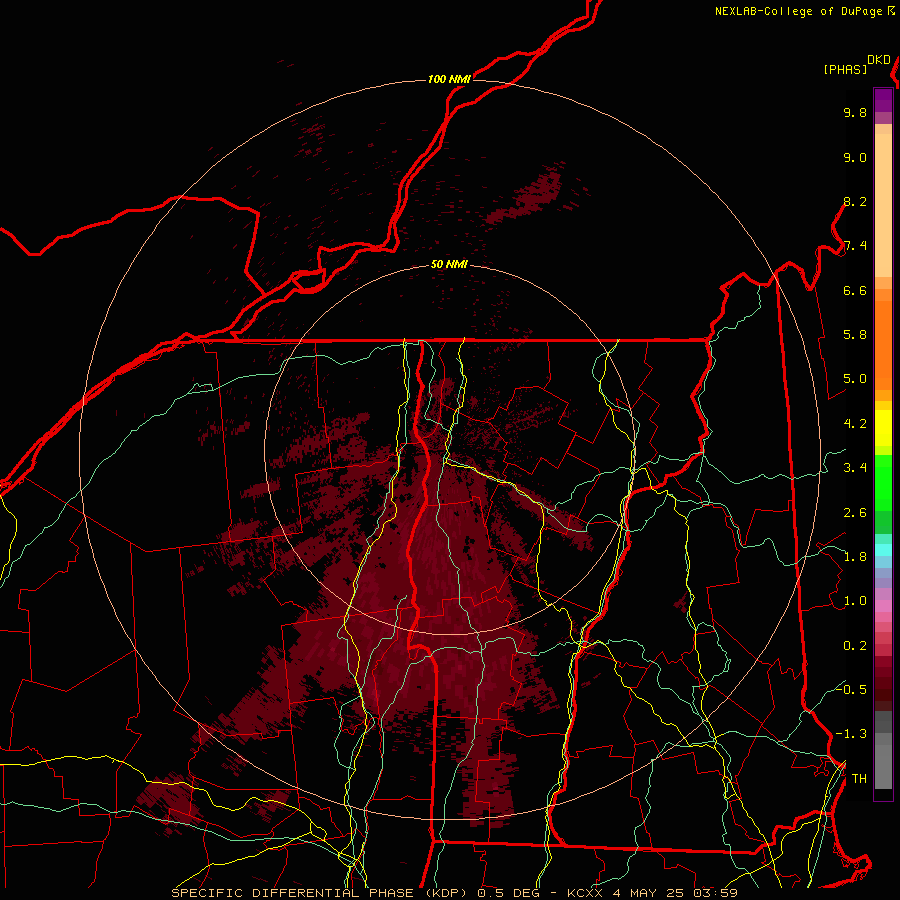
Task: Click the 6.6 legend value
Action: 855,290
